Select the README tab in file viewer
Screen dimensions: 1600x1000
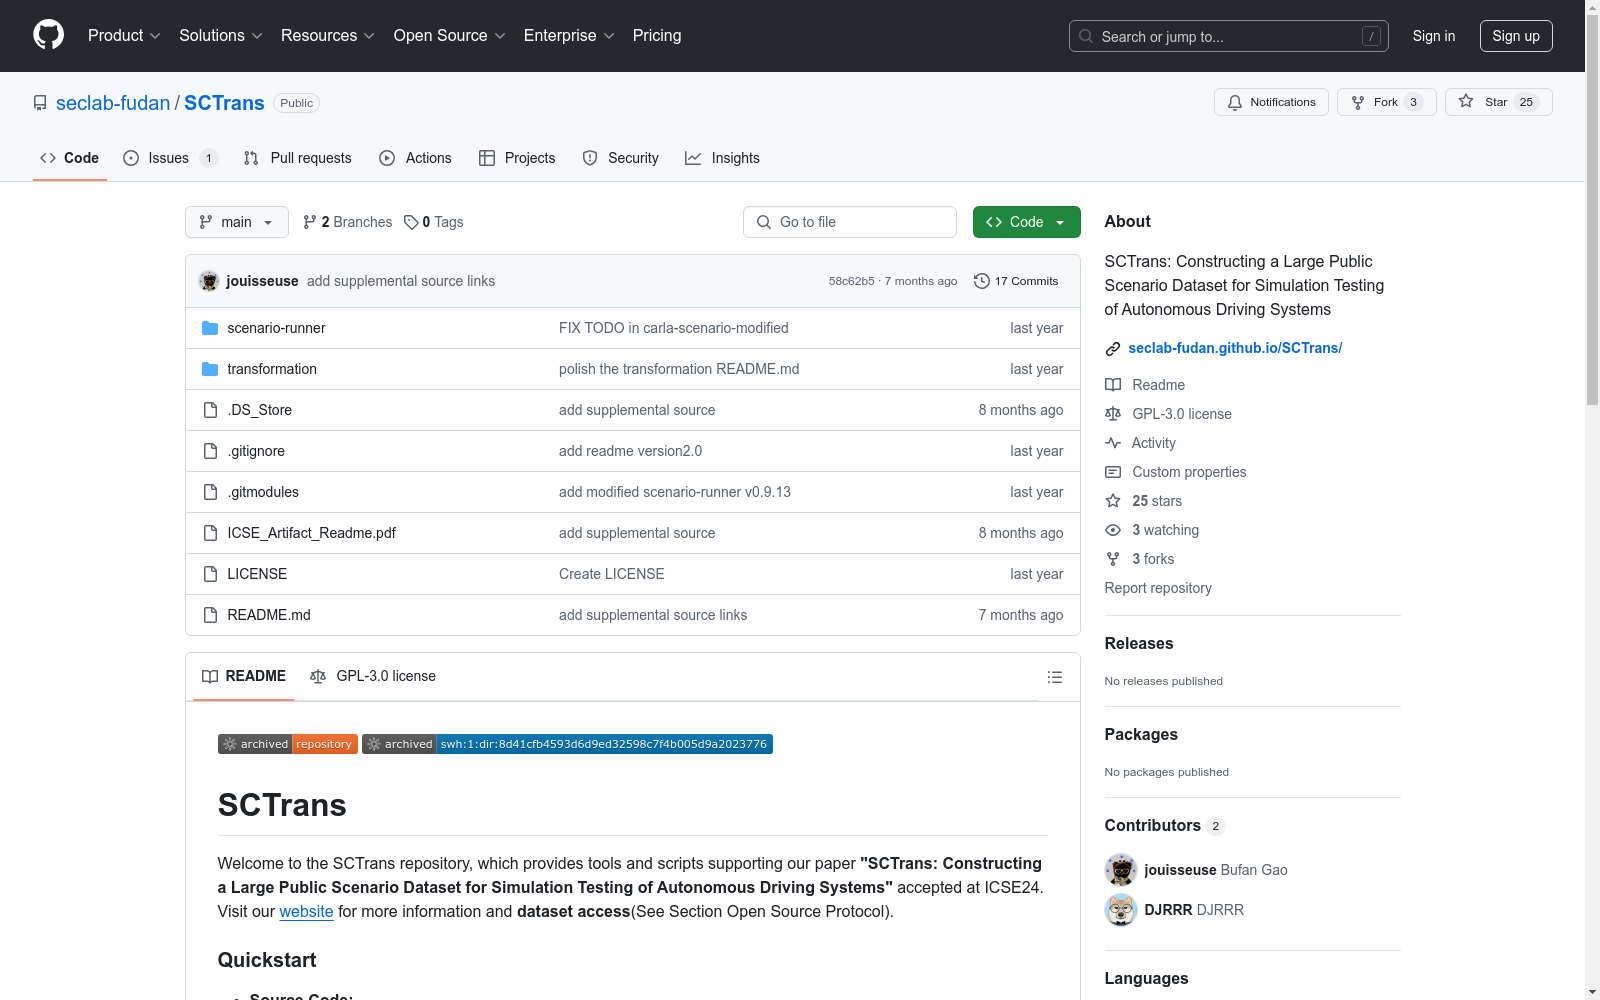click(x=244, y=676)
